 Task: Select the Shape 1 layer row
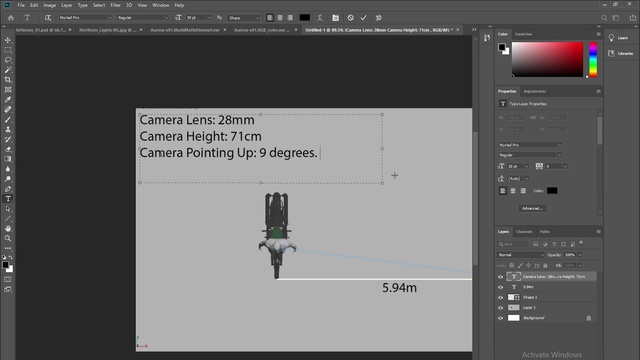(546, 297)
